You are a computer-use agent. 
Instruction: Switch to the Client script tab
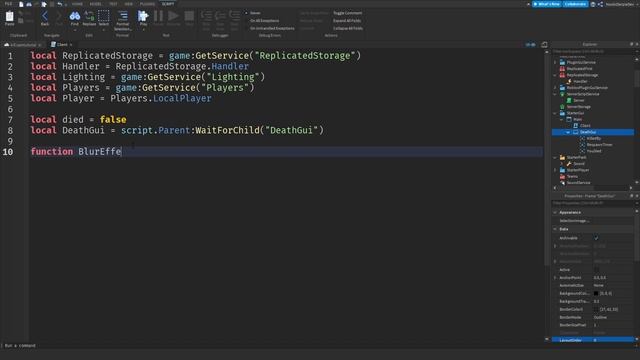pos(62,44)
